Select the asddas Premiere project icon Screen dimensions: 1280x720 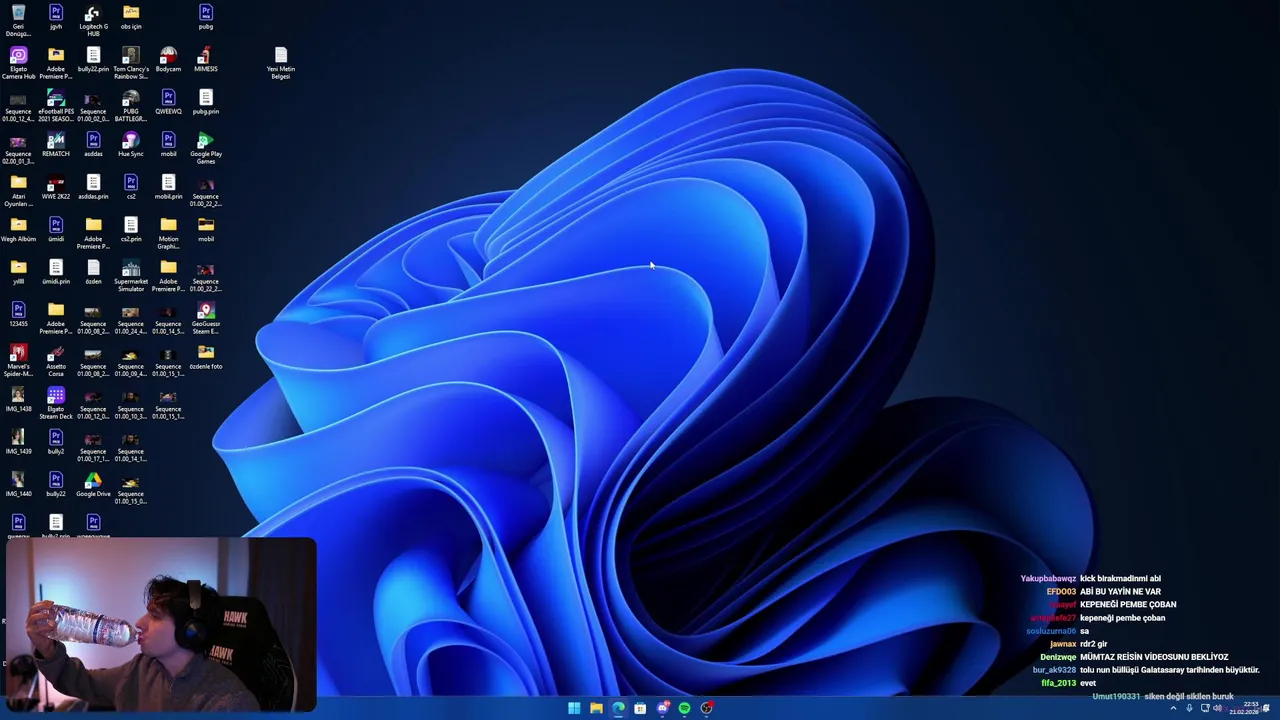coord(93,145)
